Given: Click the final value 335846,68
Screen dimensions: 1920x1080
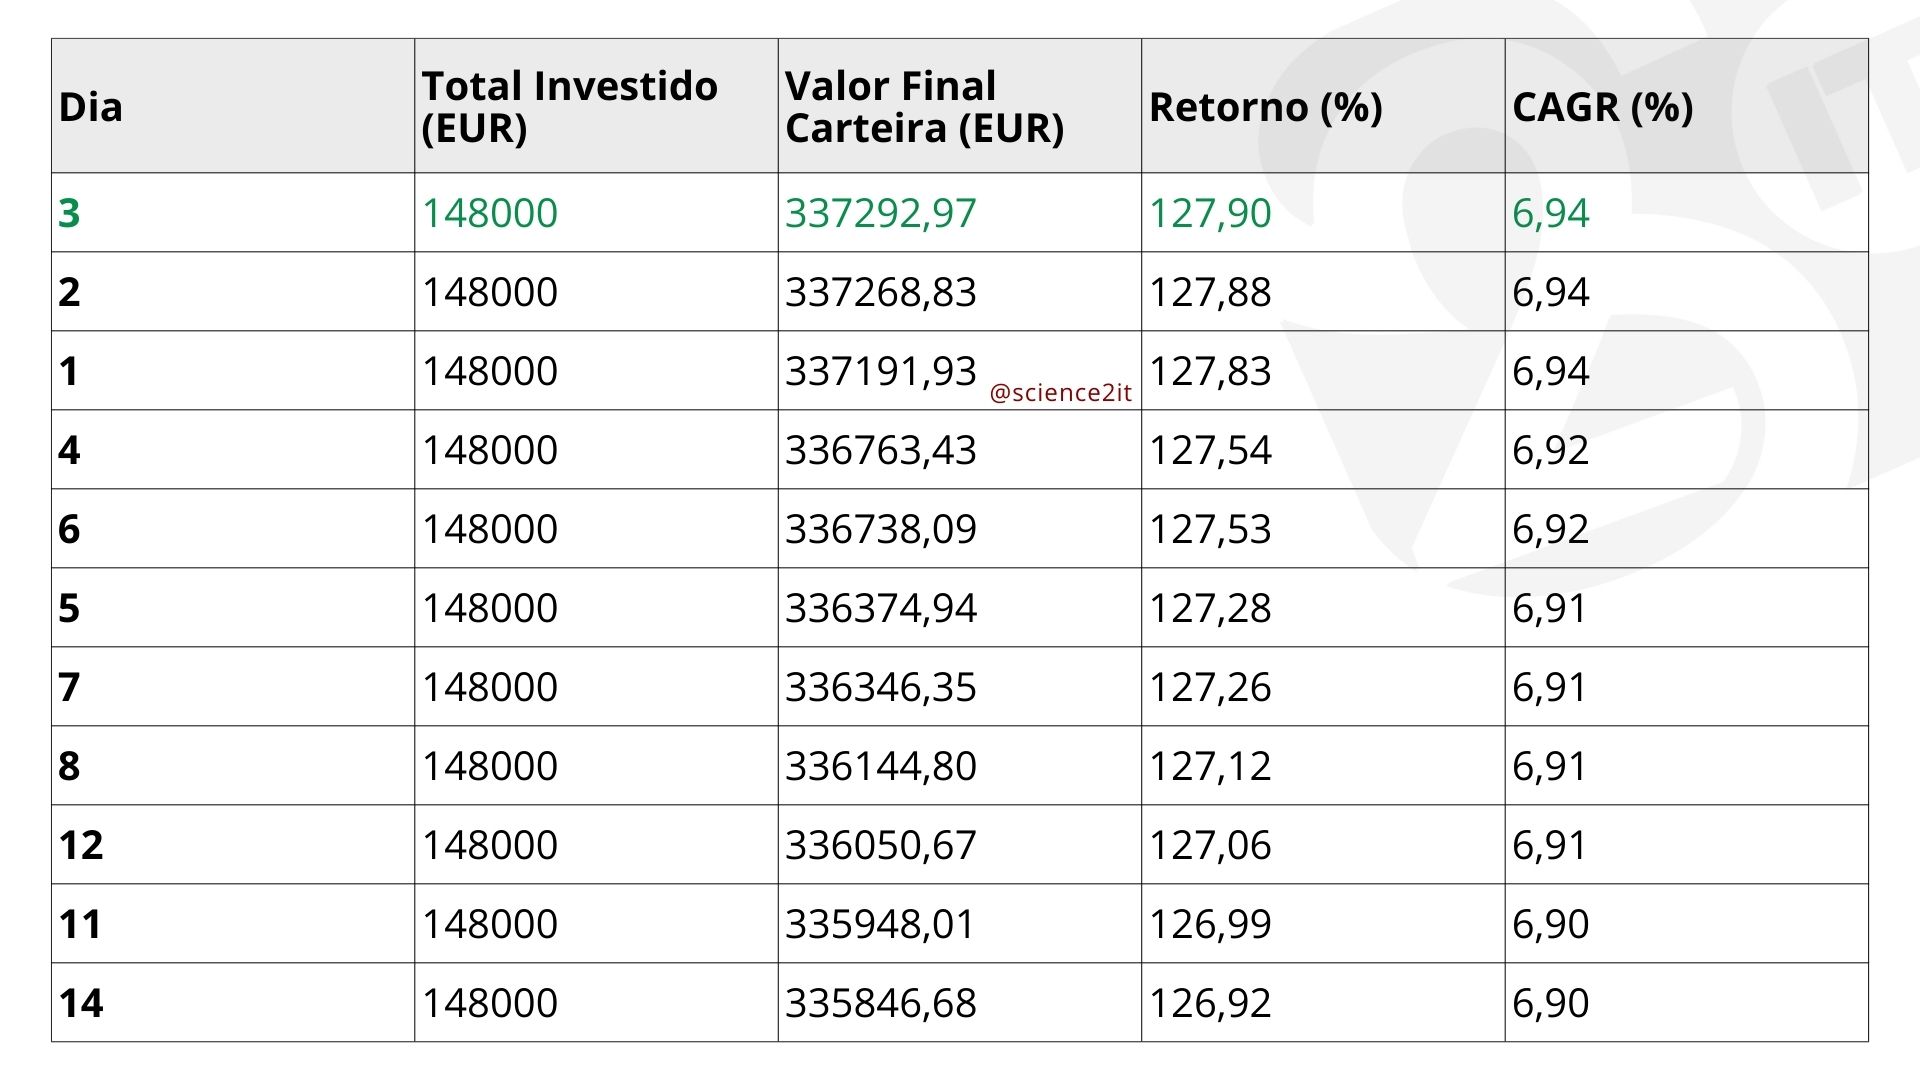Looking at the screenshot, I should [x=880, y=1003].
